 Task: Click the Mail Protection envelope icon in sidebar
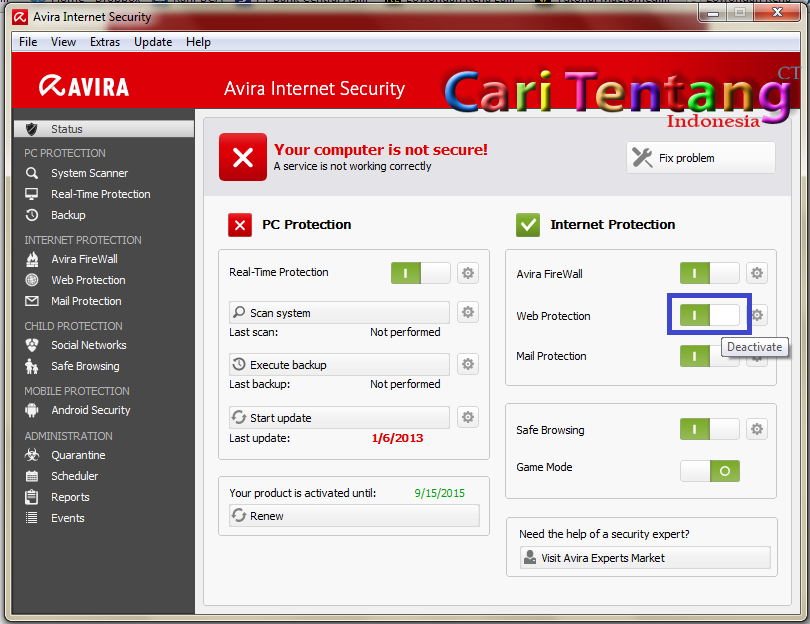click(32, 301)
